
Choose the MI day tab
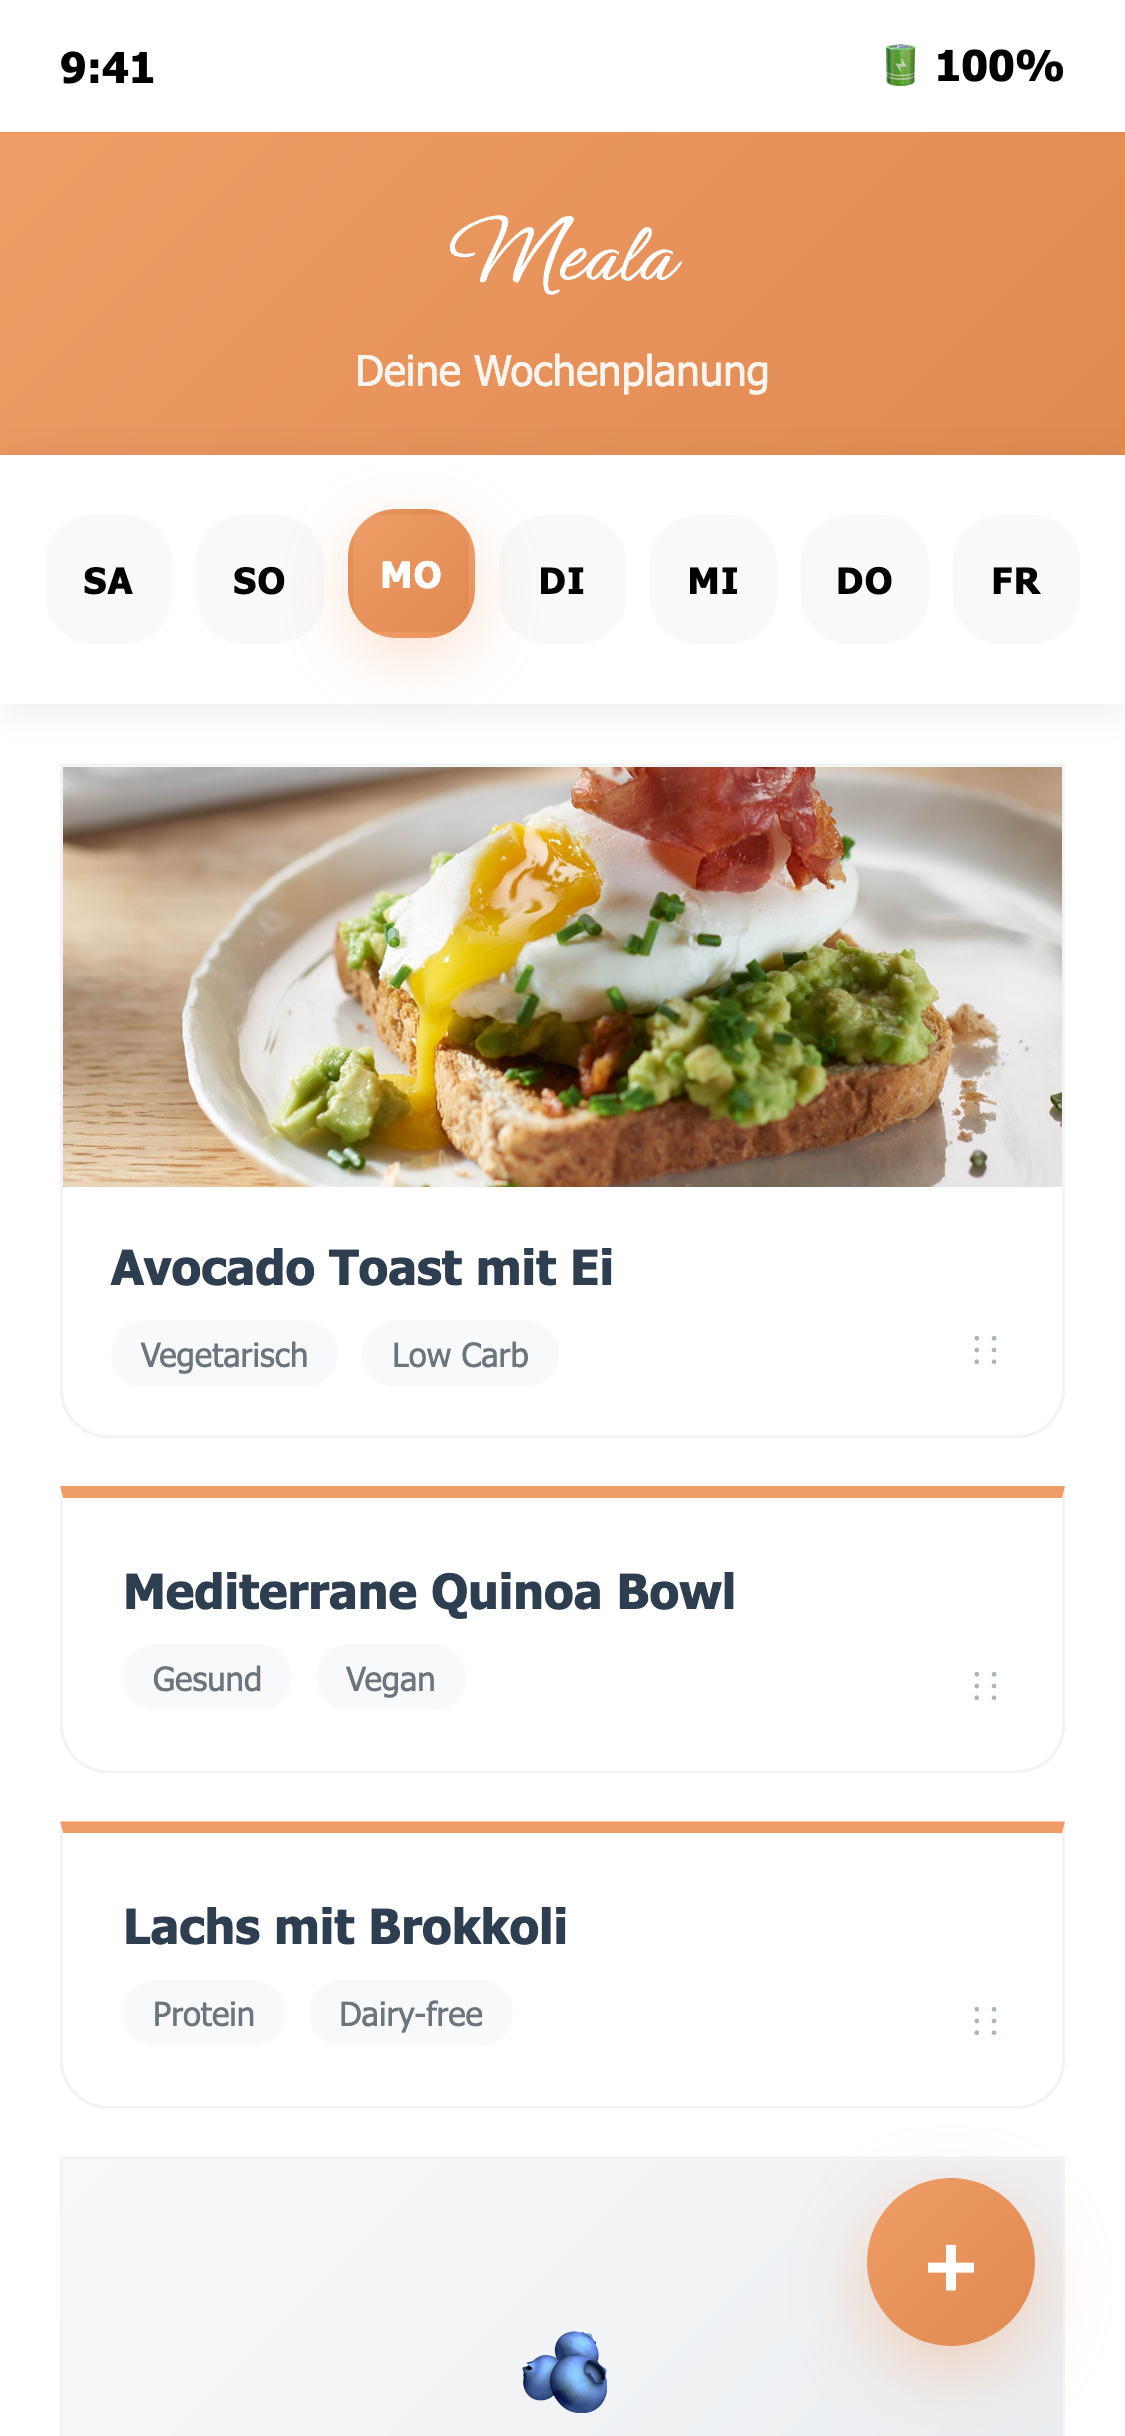click(713, 580)
